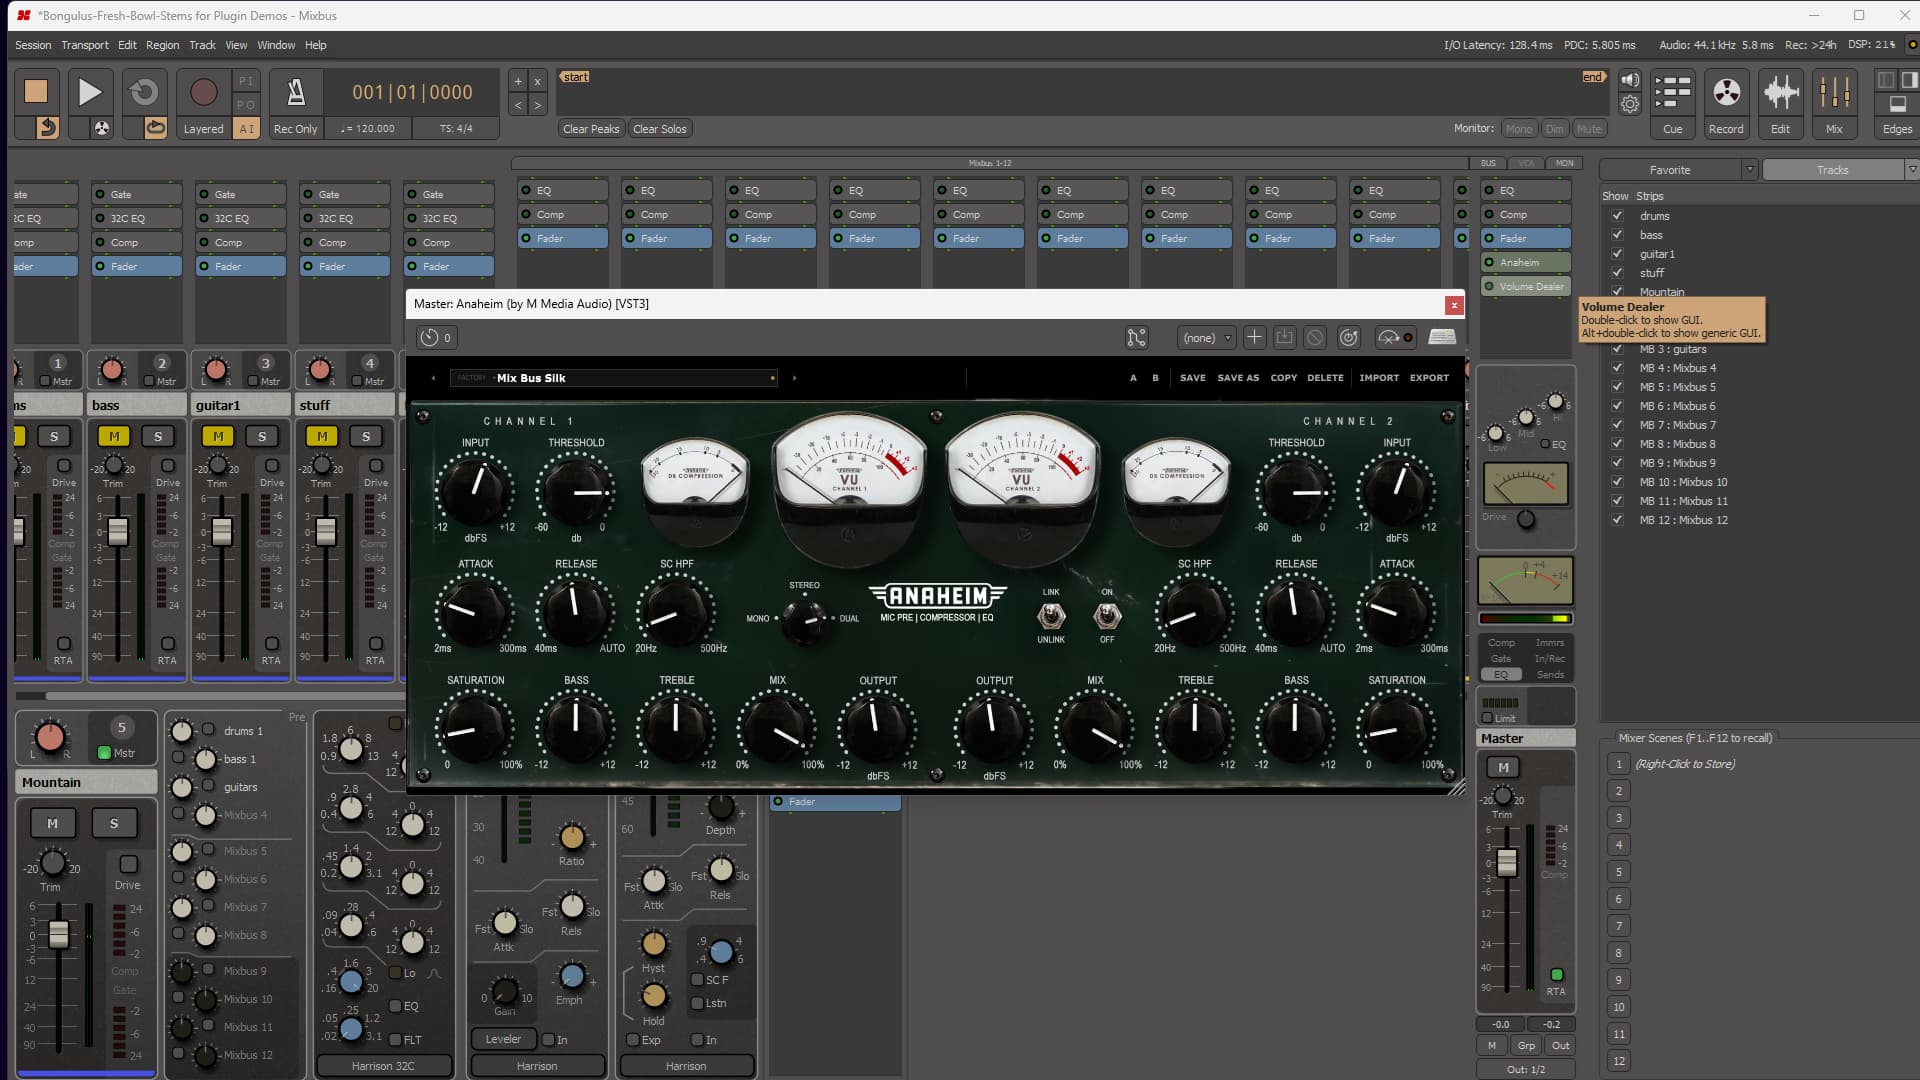Viewport: 1920px width, 1080px height.
Task: Select the BUS tab in mixer header
Action: point(1488,163)
